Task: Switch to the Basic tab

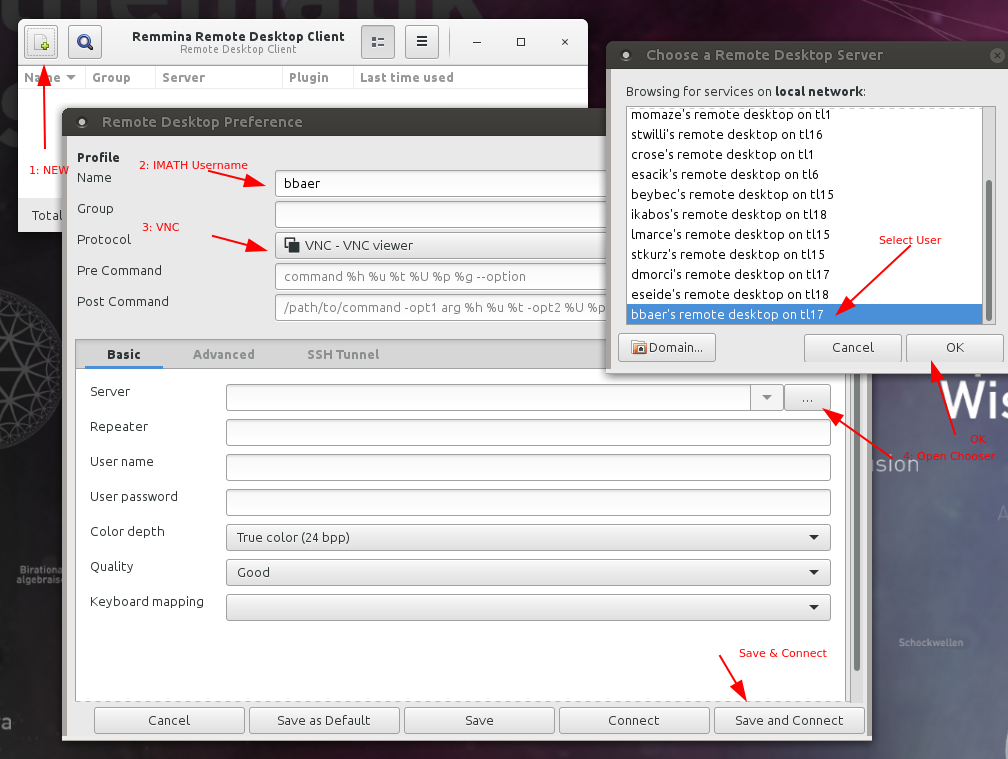Action: tap(124, 355)
